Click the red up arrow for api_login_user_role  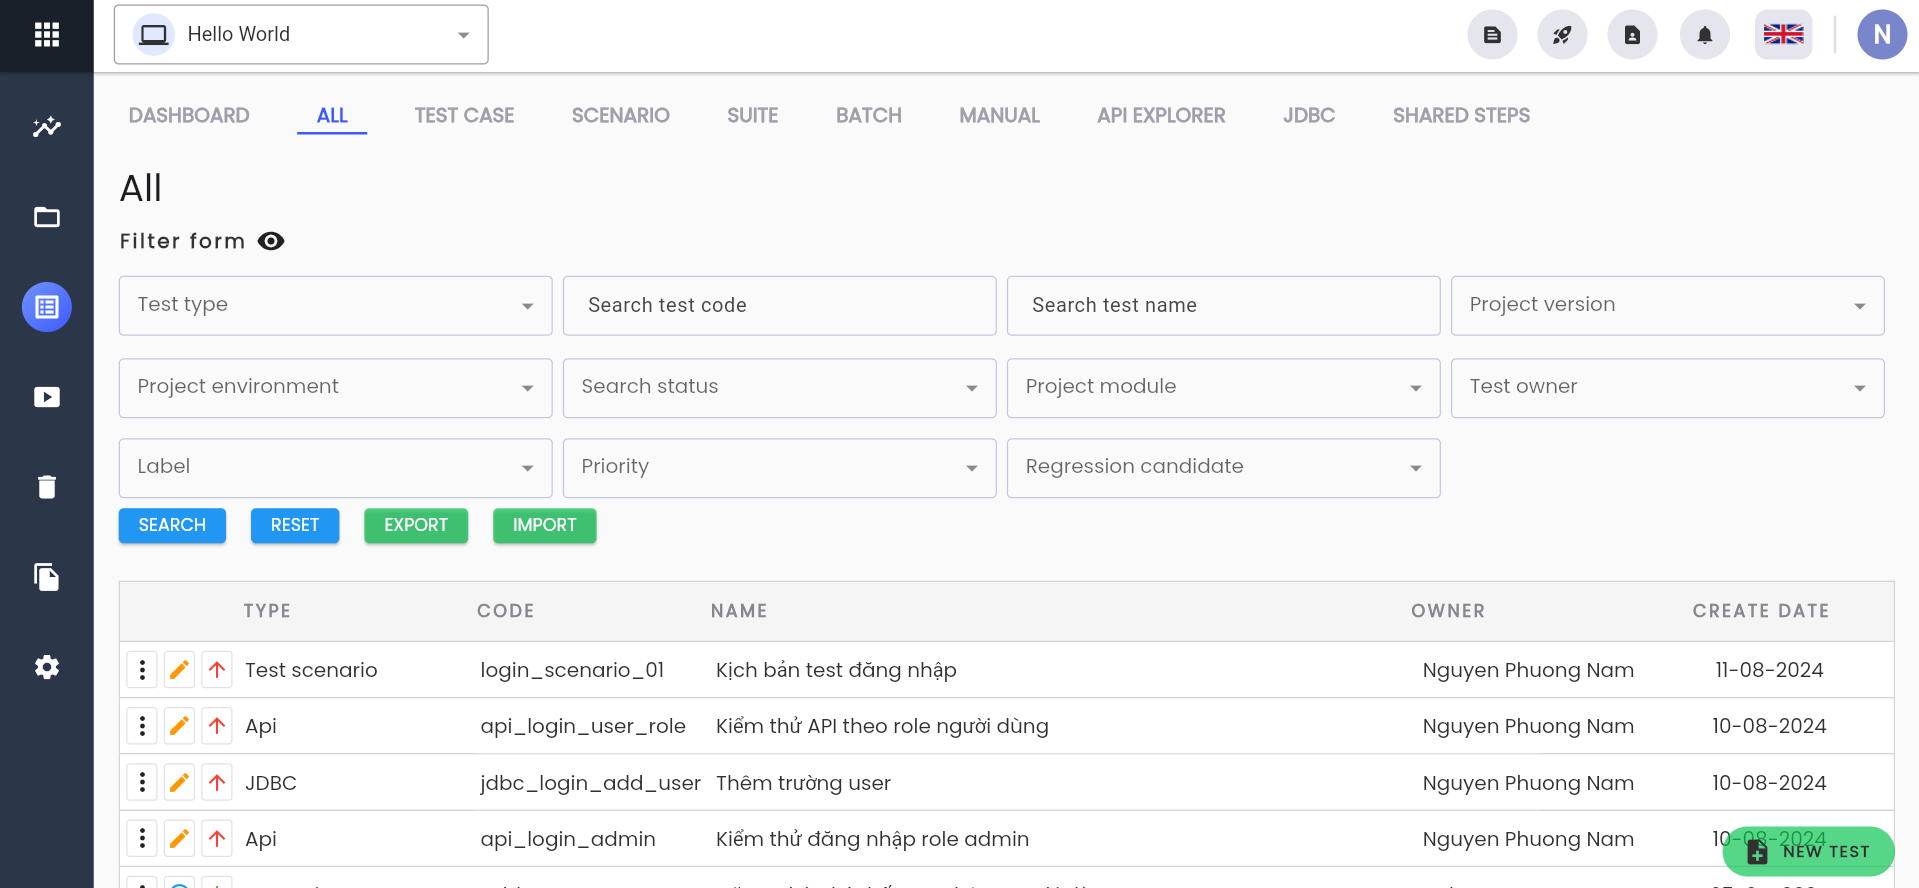click(x=217, y=726)
